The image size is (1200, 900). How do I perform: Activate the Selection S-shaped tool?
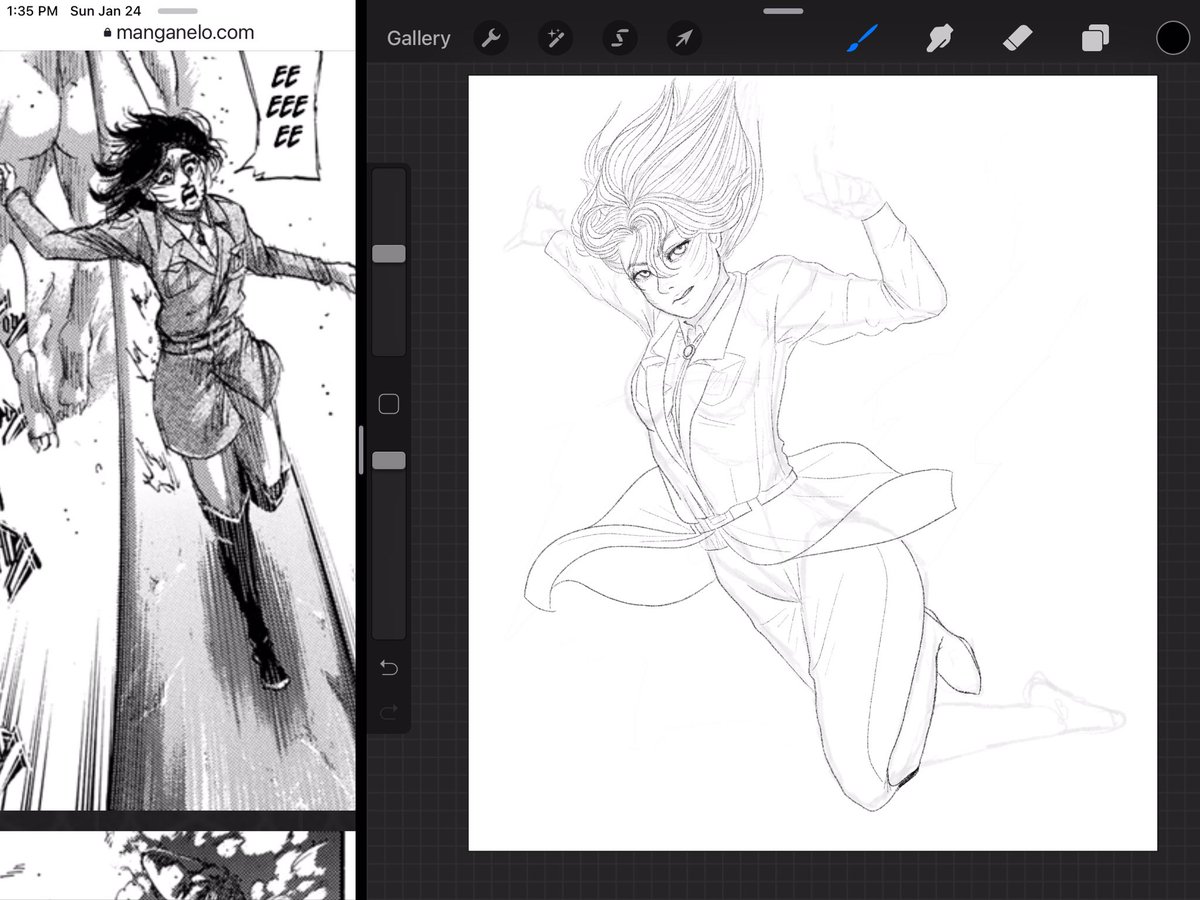point(620,39)
